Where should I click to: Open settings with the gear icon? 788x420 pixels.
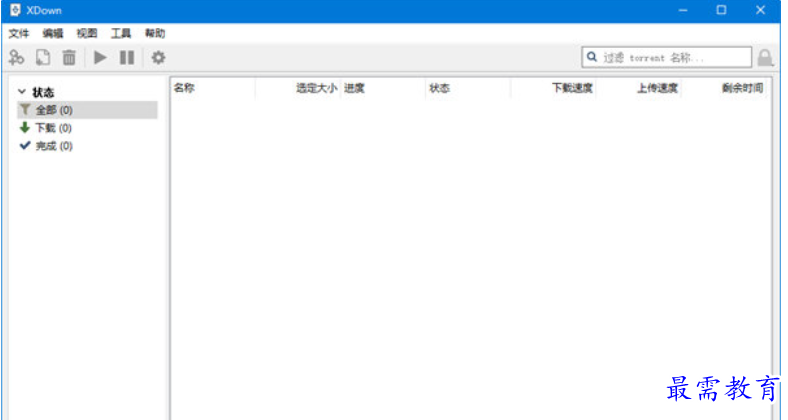click(158, 57)
